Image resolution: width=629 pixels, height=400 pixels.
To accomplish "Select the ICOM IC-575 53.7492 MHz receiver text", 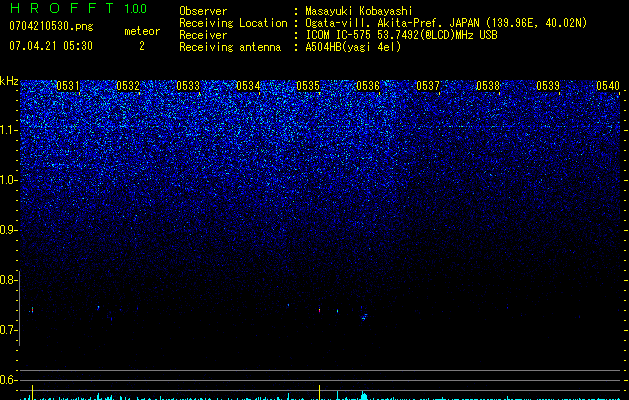I will pos(401,35).
